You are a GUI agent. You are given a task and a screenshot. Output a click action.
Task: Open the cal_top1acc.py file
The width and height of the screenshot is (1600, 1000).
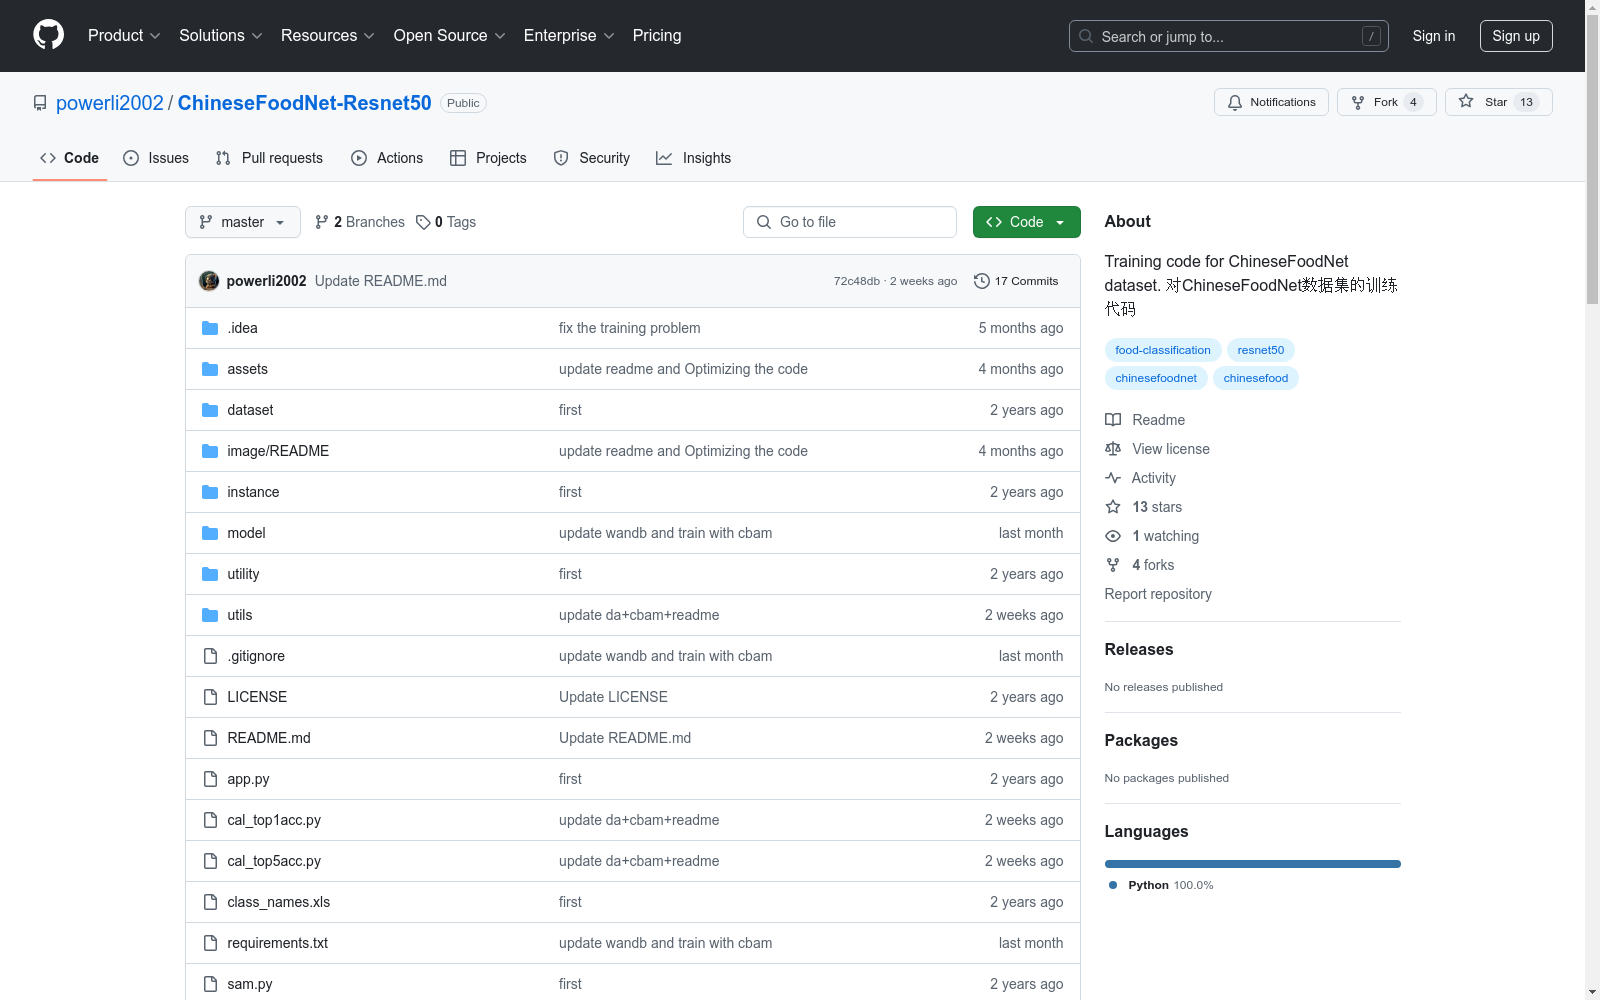(x=274, y=820)
